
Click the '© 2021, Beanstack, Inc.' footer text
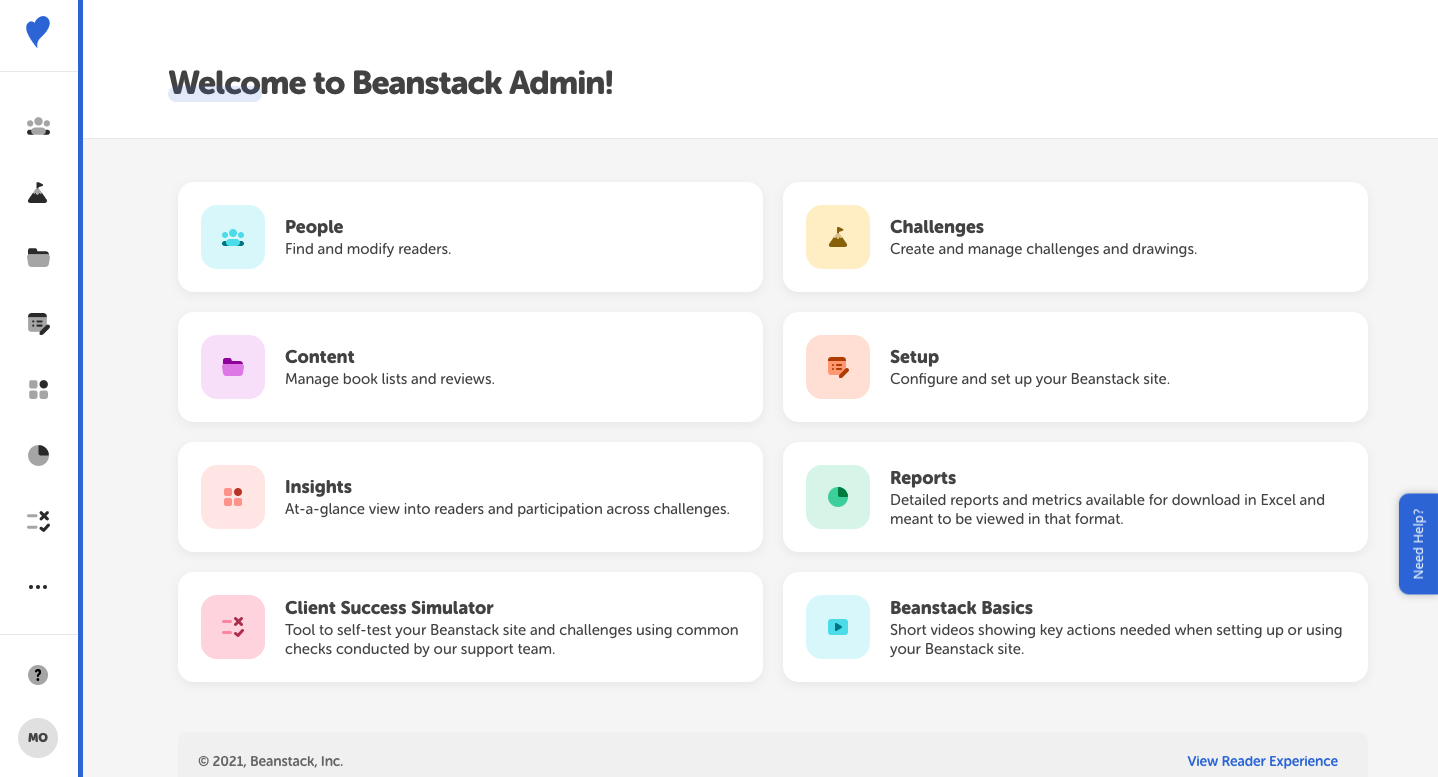(x=270, y=761)
